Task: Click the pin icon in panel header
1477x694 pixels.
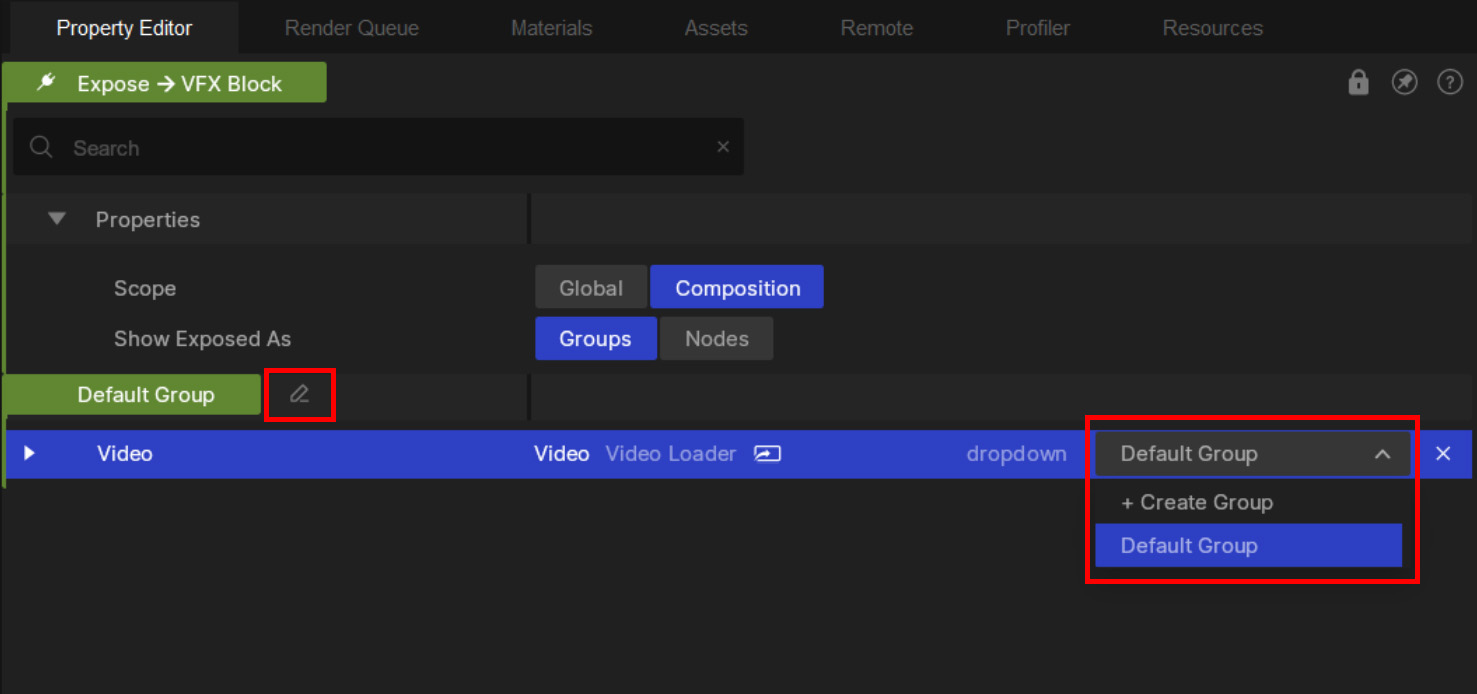Action: coord(1405,83)
